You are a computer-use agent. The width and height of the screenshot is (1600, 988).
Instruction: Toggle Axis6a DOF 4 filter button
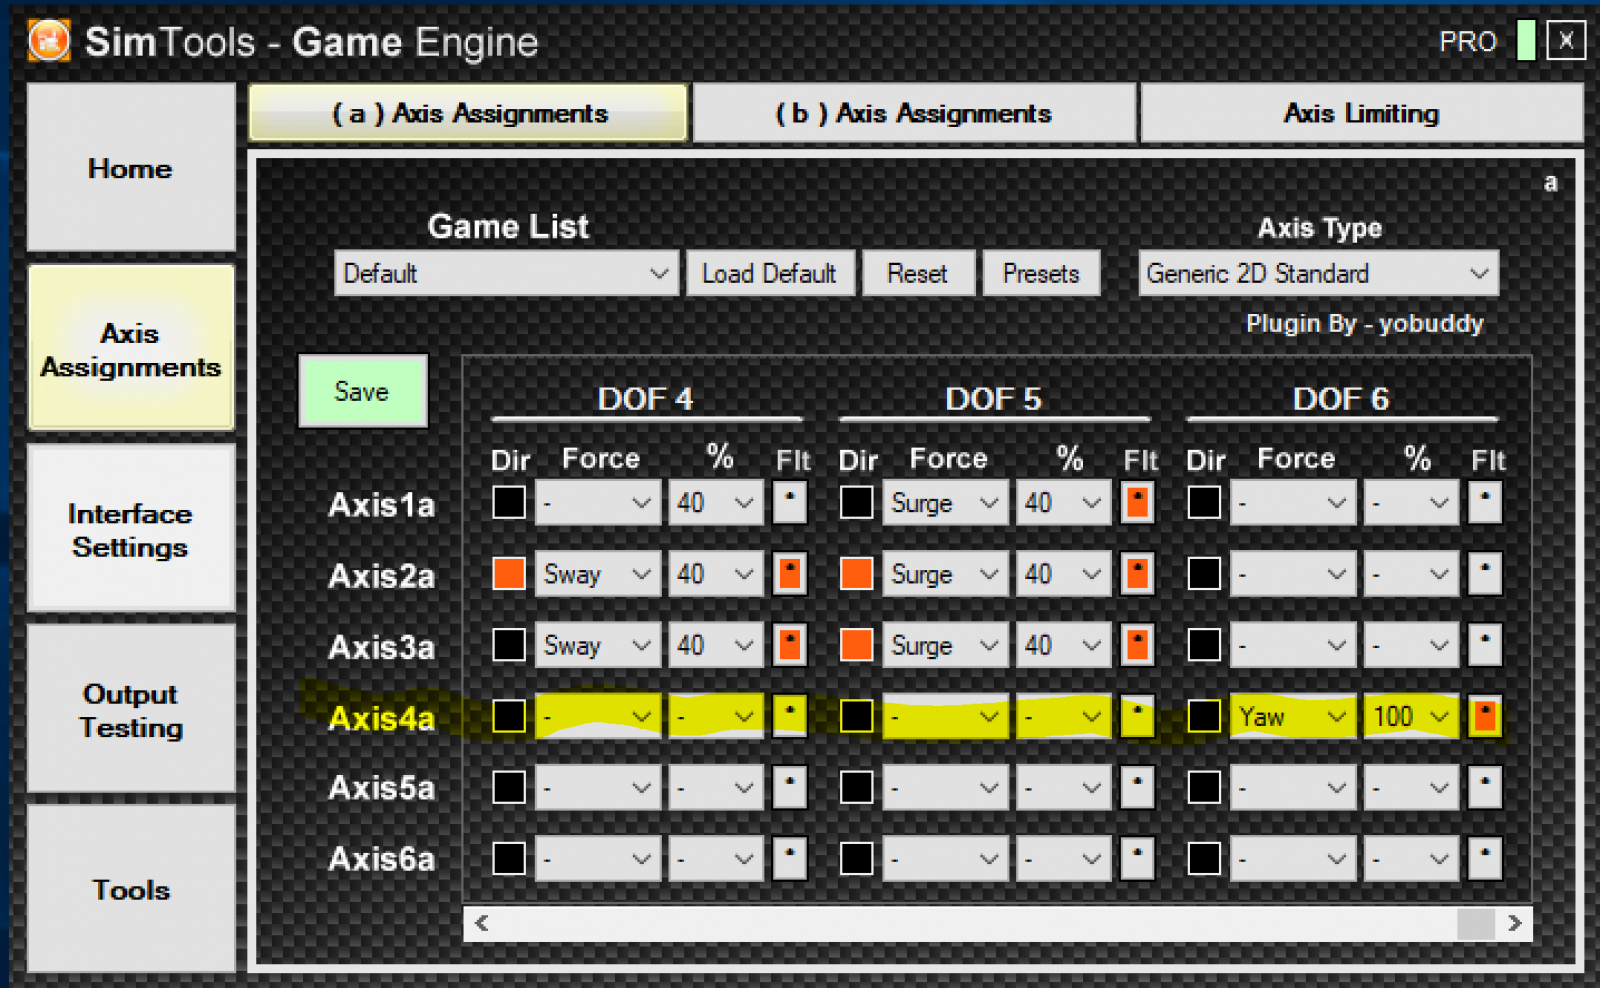790,858
